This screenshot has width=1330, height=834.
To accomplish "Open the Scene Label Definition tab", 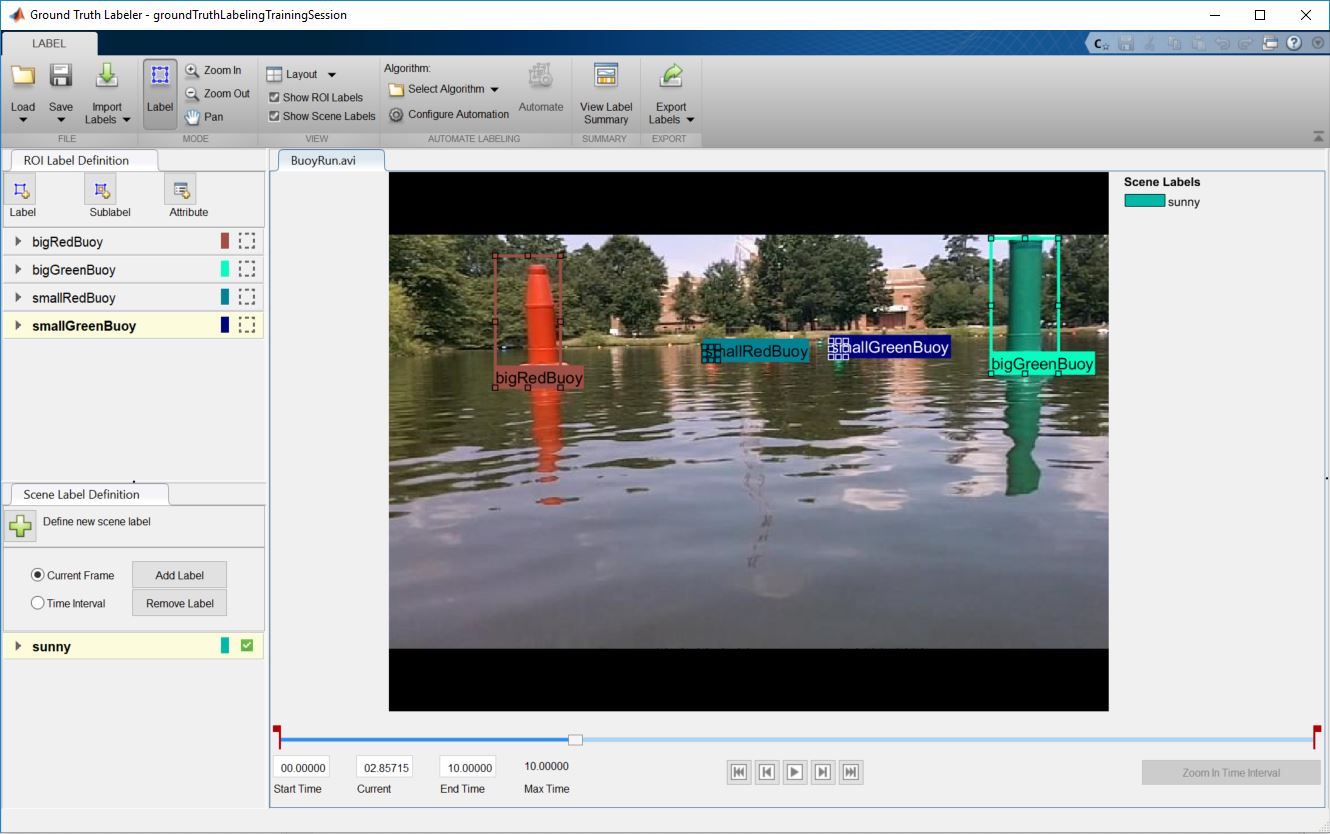I will point(82,494).
